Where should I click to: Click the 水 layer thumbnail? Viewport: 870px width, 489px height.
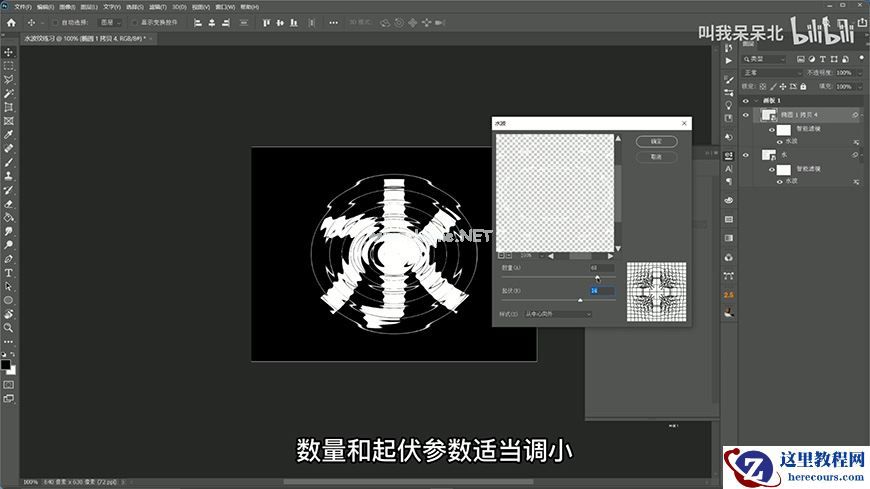click(768, 155)
